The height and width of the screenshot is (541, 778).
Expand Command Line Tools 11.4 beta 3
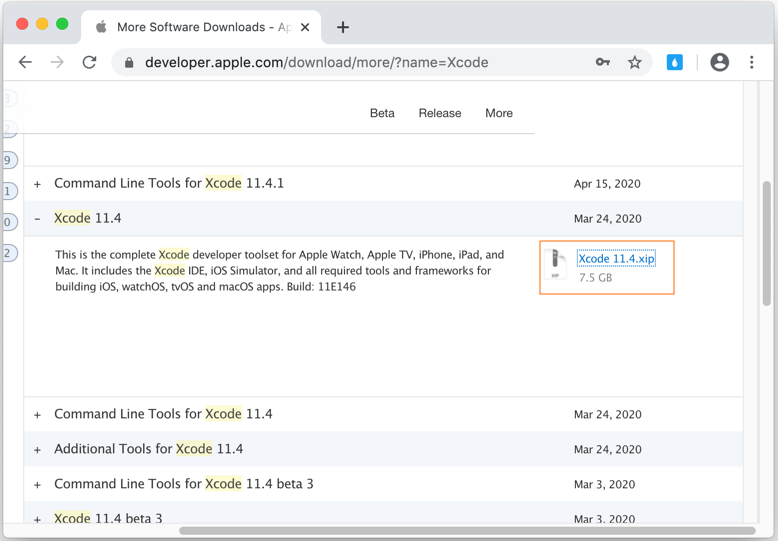pos(37,484)
